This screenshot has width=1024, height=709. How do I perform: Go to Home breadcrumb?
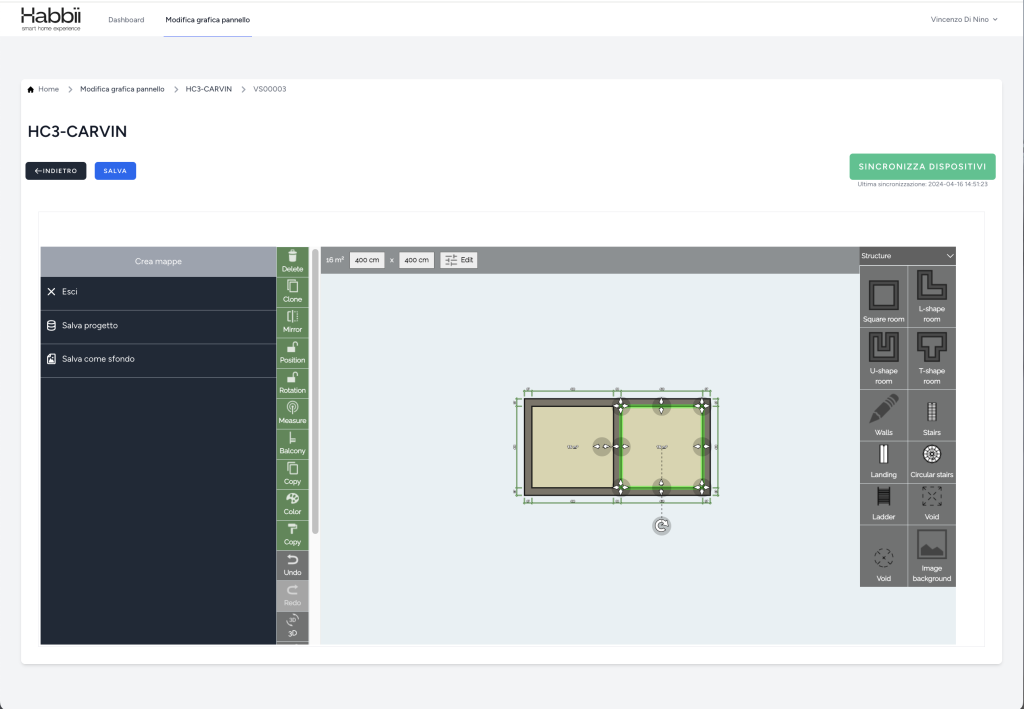coord(43,89)
